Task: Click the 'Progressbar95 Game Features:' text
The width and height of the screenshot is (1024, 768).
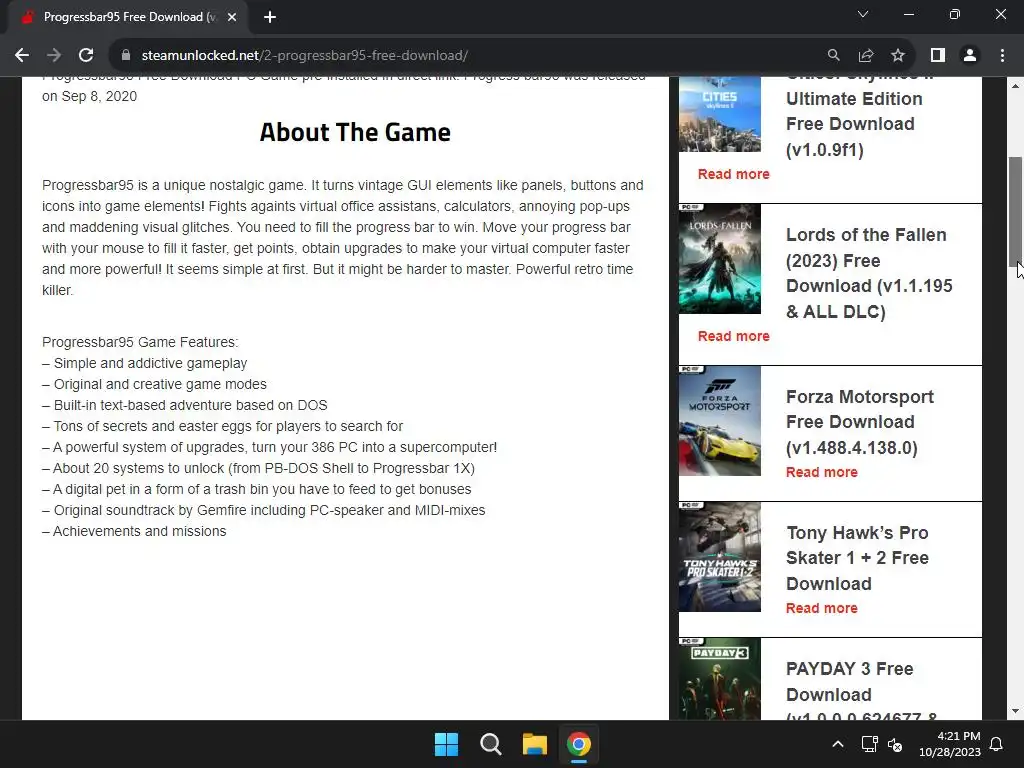Action: [140, 342]
